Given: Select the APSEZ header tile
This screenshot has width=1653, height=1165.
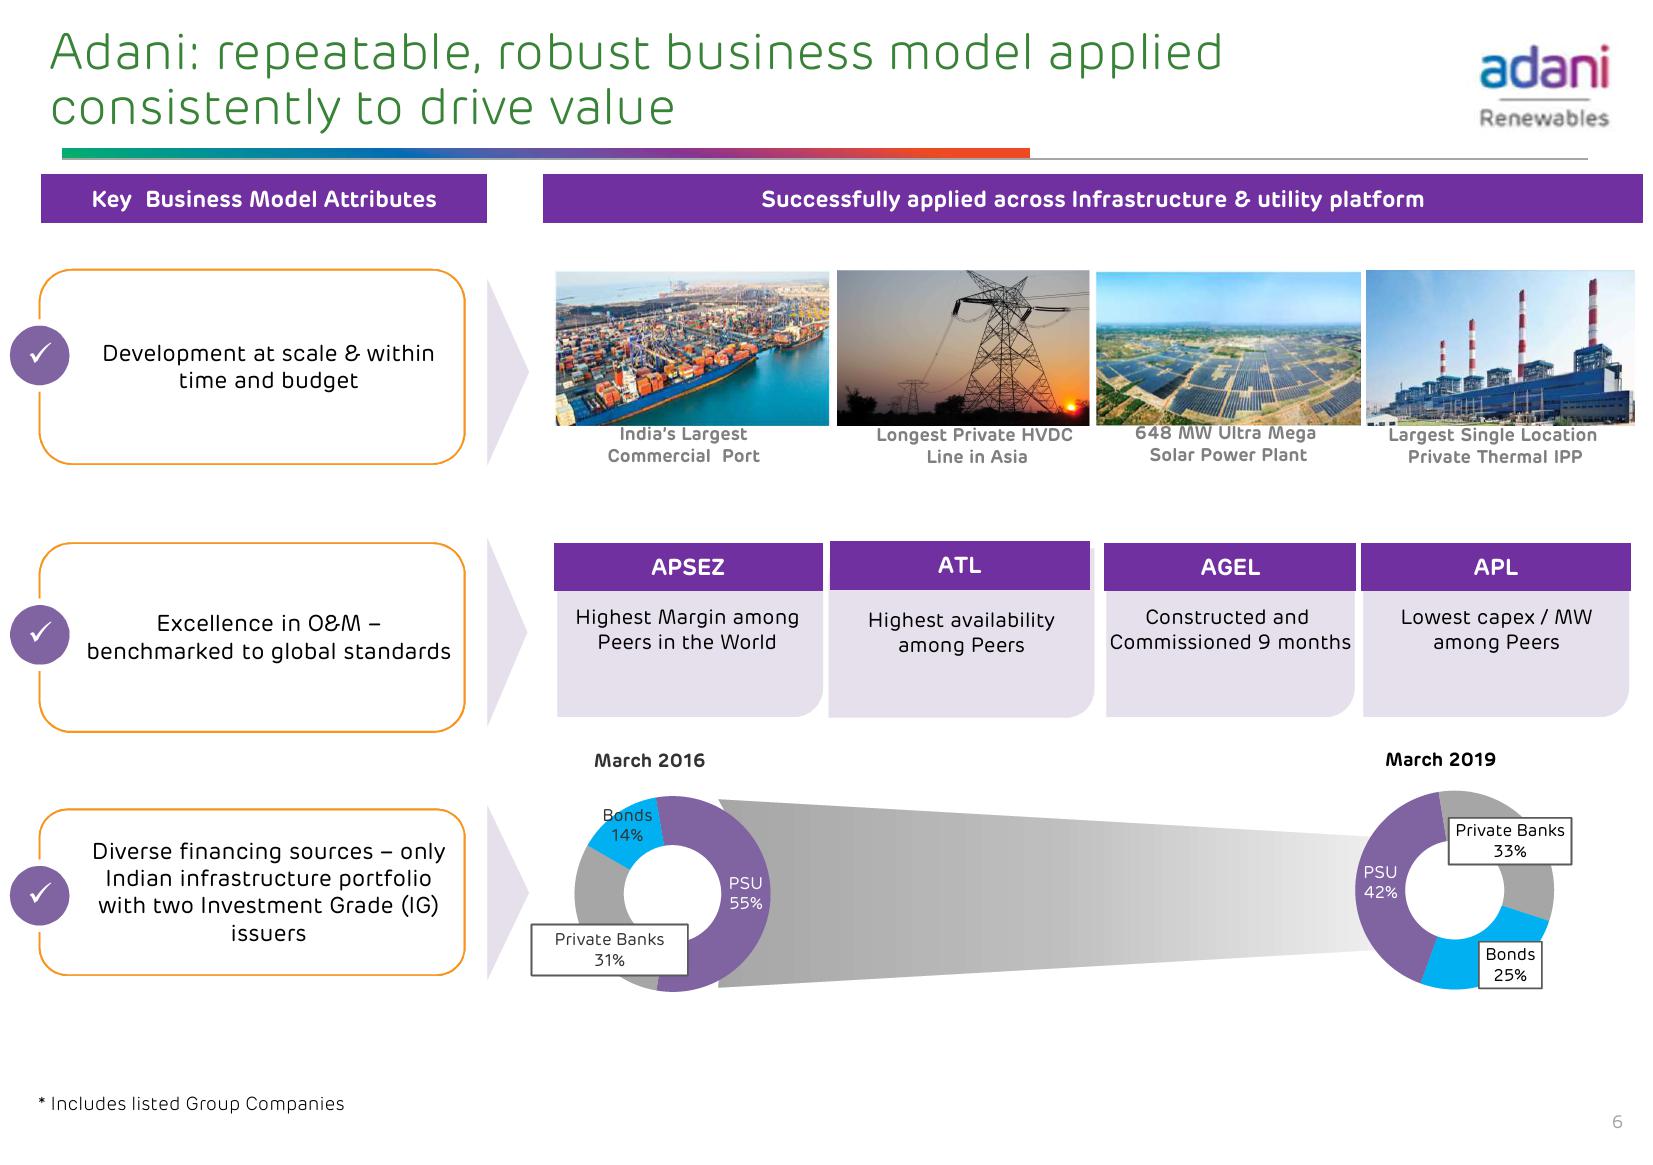Looking at the screenshot, I should (688, 567).
